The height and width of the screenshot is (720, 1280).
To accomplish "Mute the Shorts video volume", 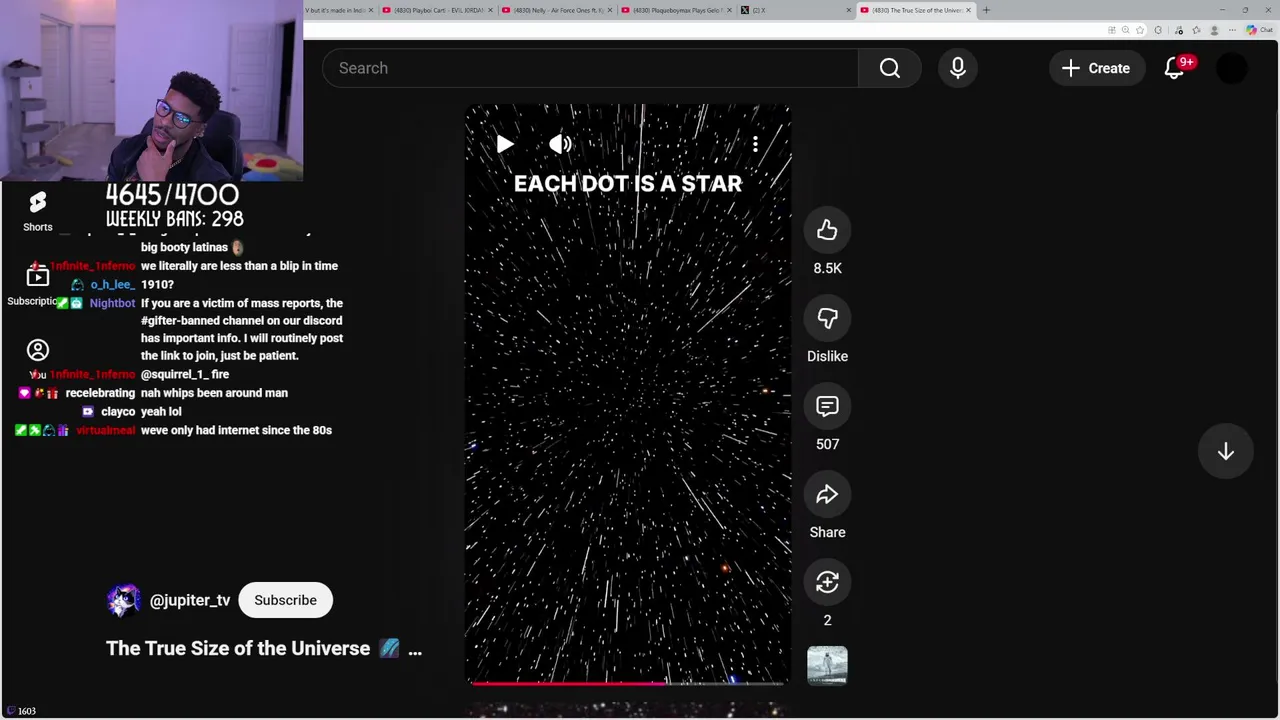I will pyautogui.click(x=560, y=144).
